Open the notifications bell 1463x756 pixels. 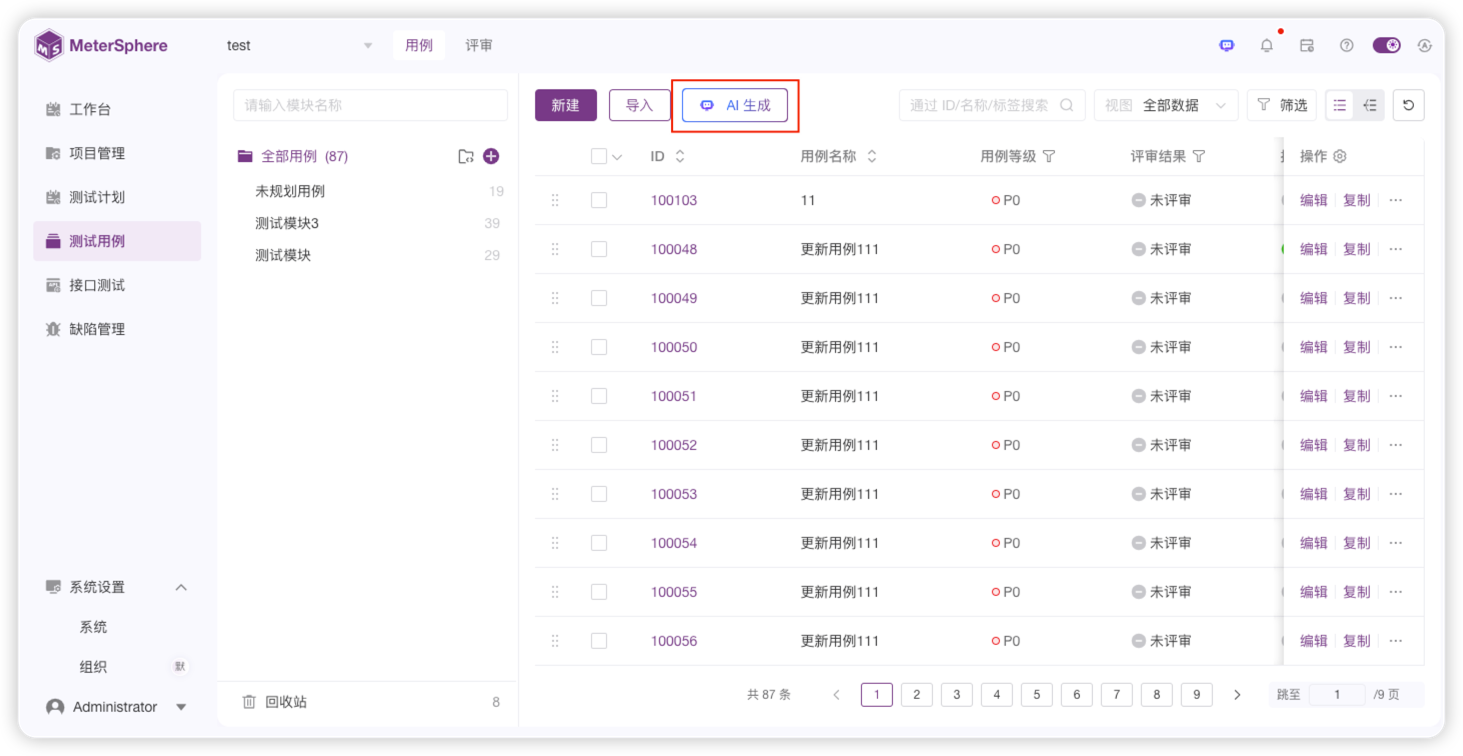pos(1267,45)
